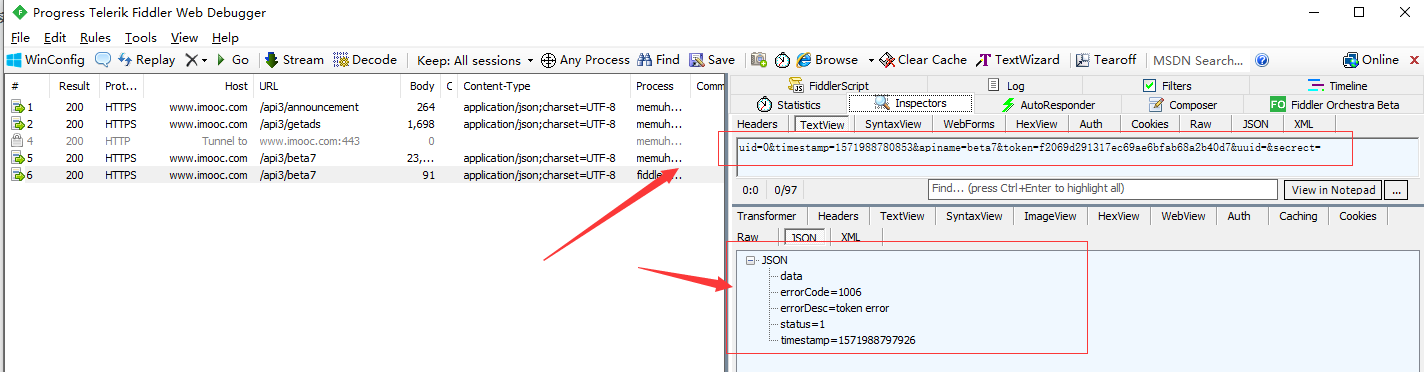Select the response Transformer tab
The image size is (1424, 372).
[767, 216]
